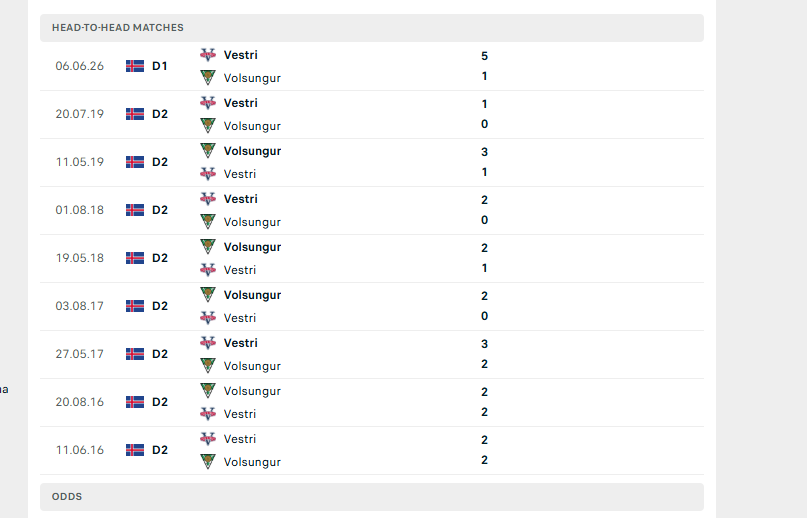Click Volsungur crest in 11.06.16 match
The height and width of the screenshot is (518, 807).
click(x=208, y=462)
